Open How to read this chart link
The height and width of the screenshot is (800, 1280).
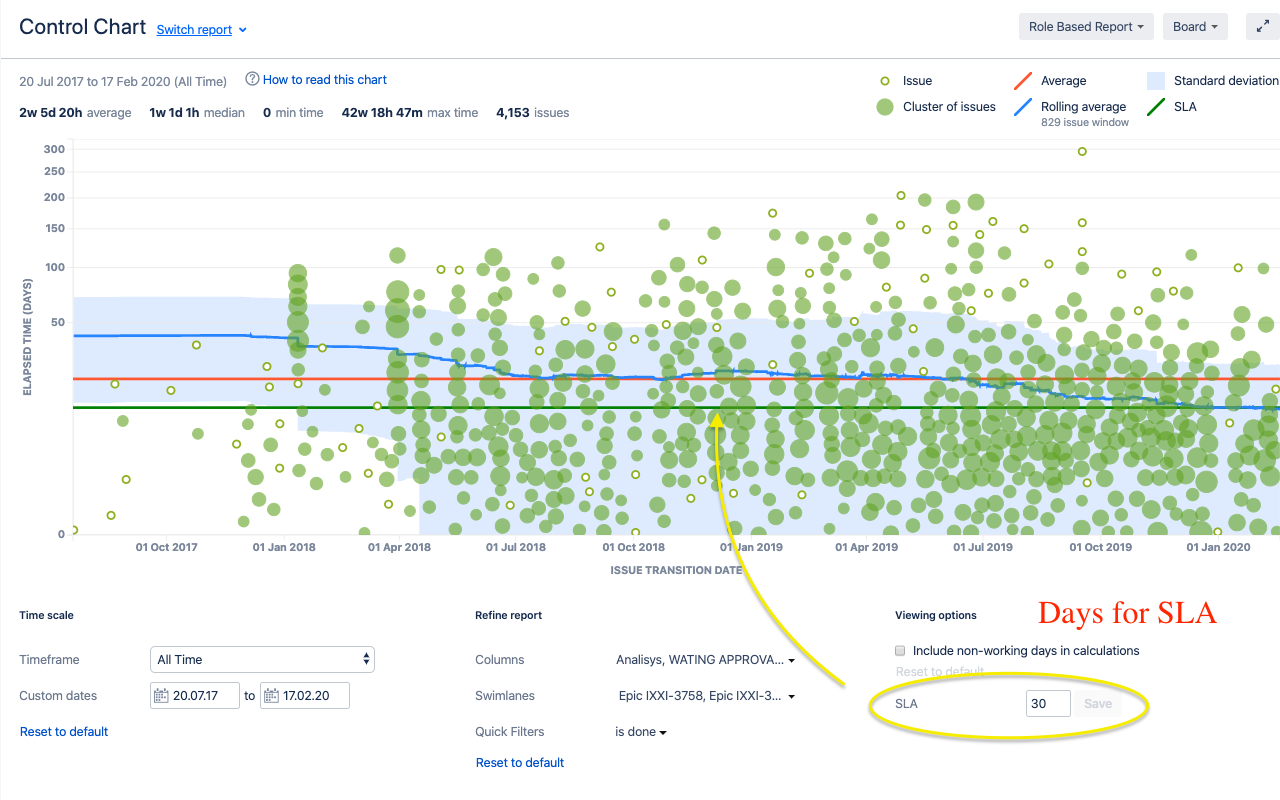click(x=324, y=79)
